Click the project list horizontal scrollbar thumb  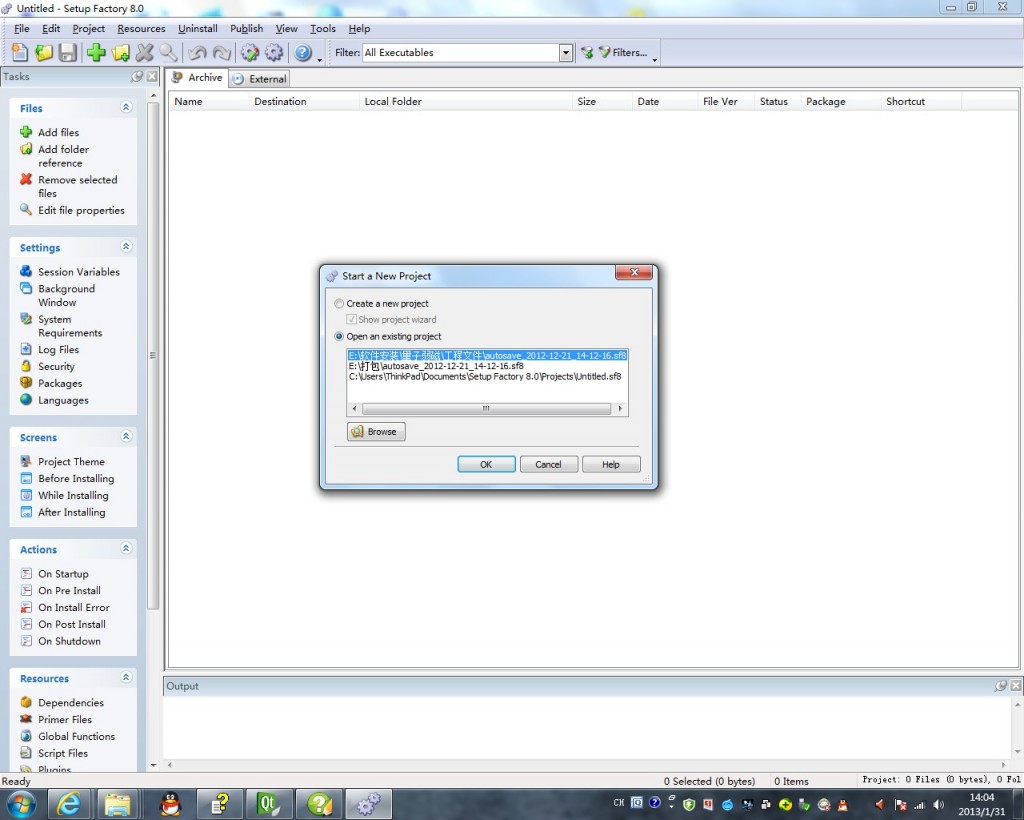pyautogui.click(x=487, y=409)
